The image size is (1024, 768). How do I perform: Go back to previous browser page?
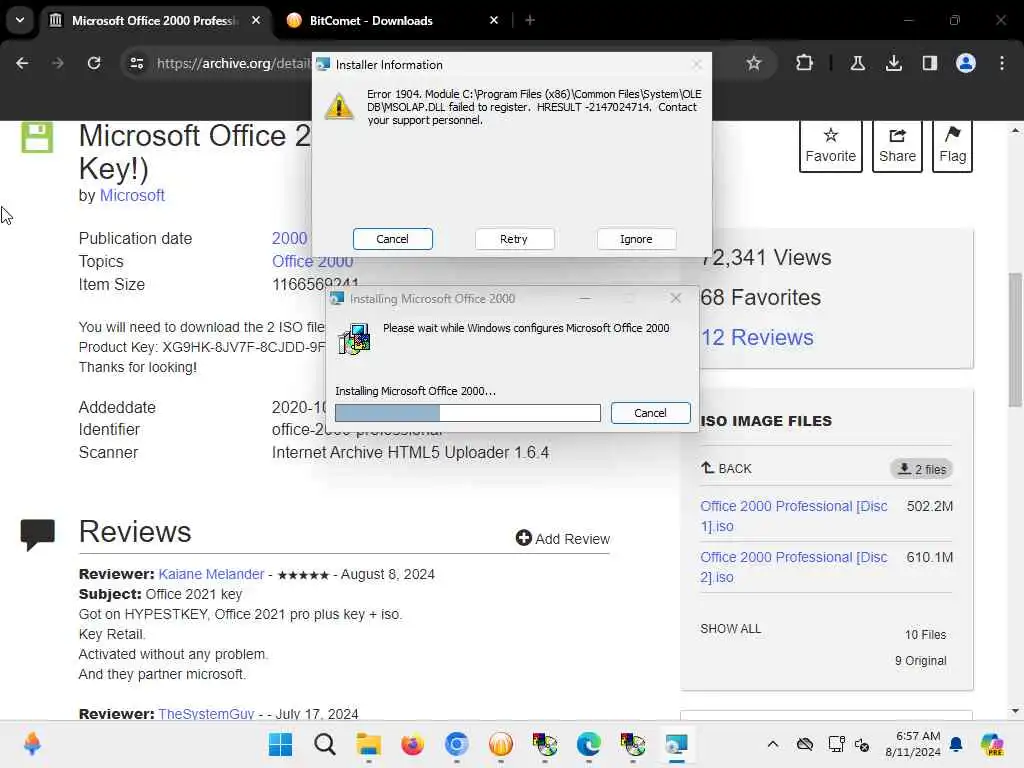(x=22, y=63)
